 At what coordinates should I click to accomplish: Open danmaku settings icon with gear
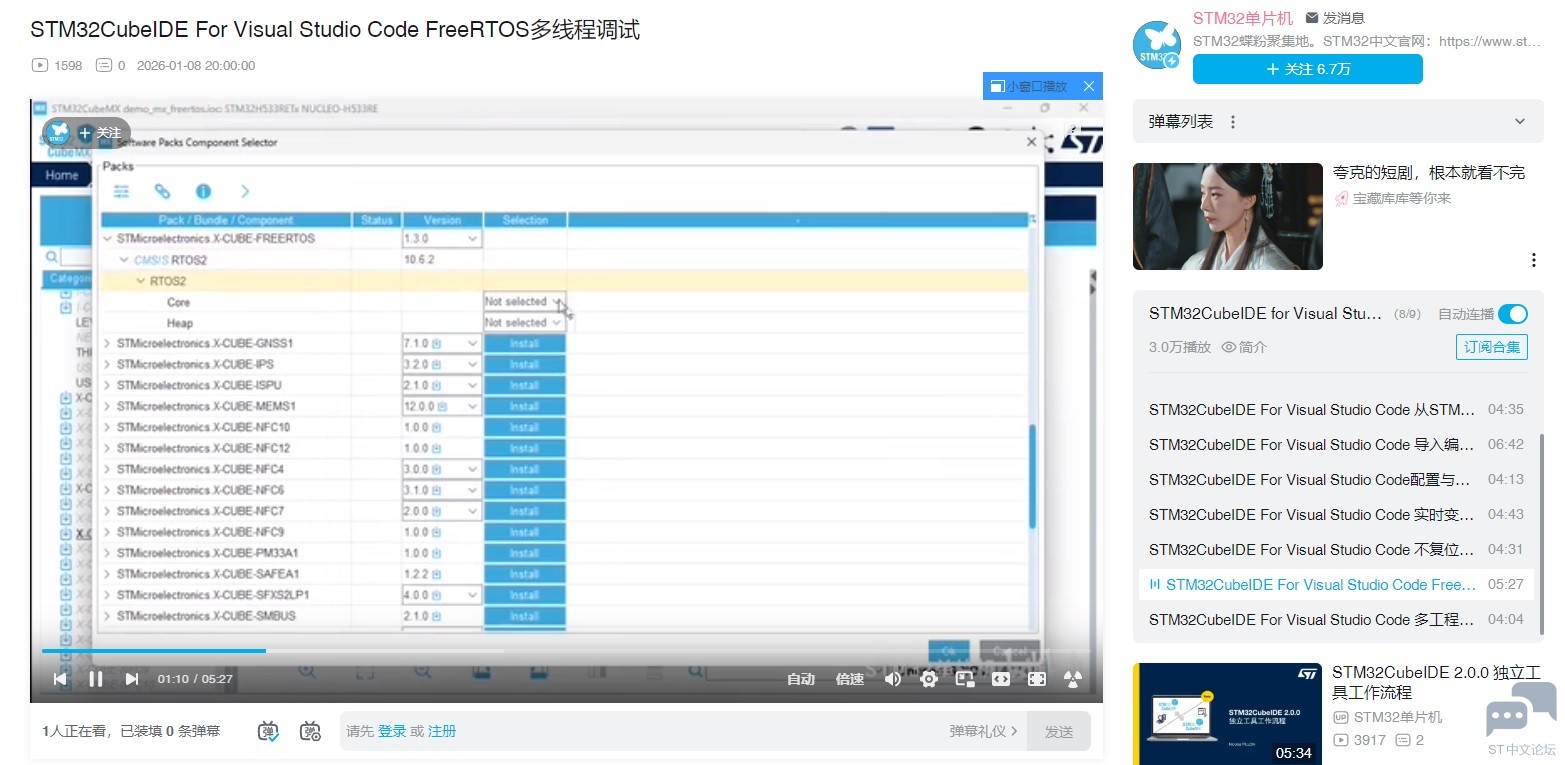(310, 731)
